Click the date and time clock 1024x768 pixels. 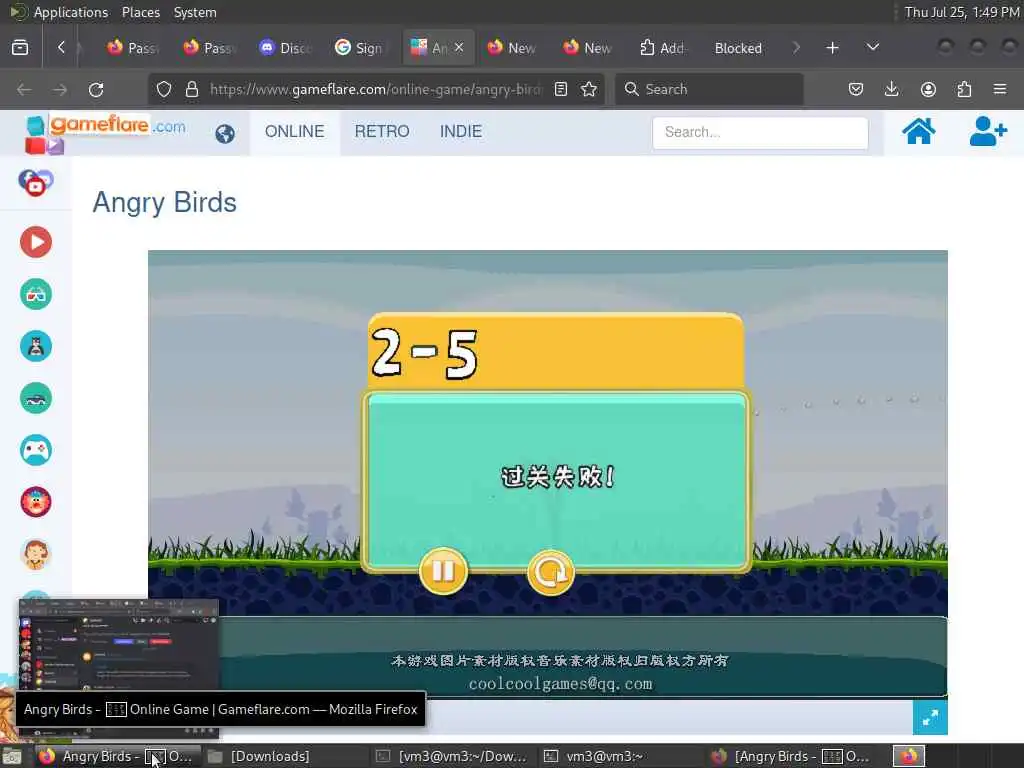coord(962,12)
